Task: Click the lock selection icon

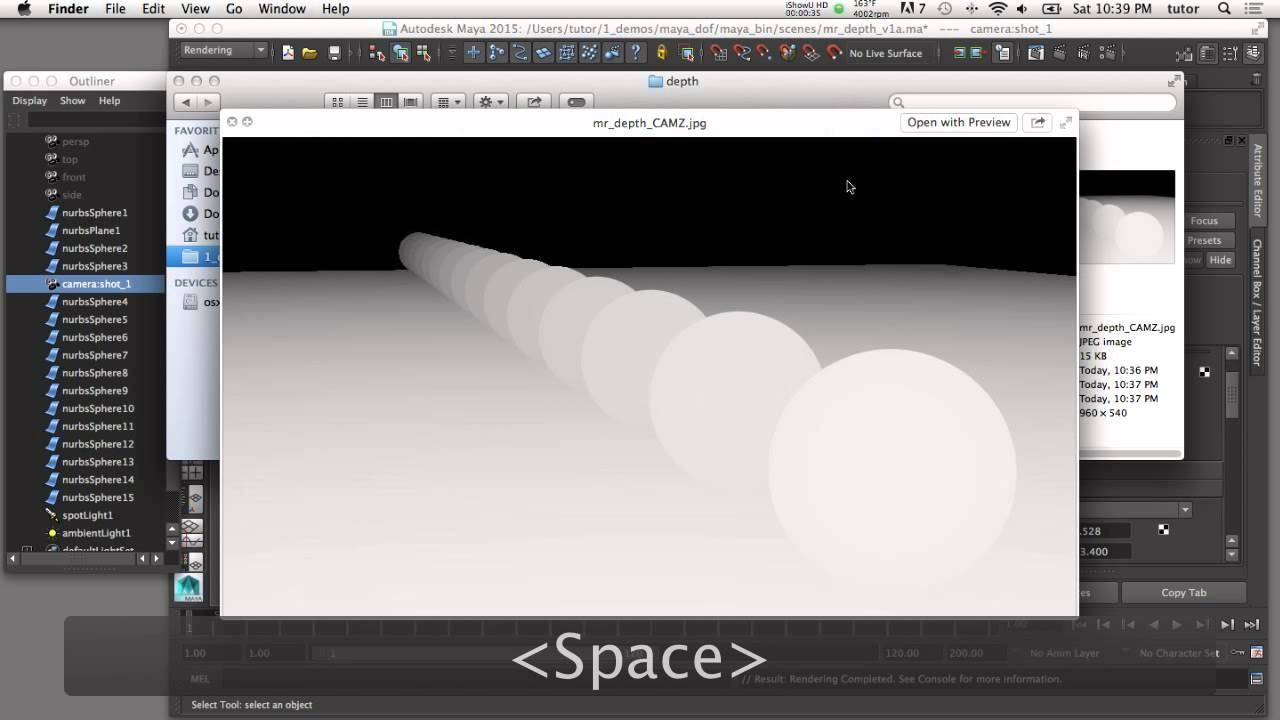Action: tap(661, 53)
